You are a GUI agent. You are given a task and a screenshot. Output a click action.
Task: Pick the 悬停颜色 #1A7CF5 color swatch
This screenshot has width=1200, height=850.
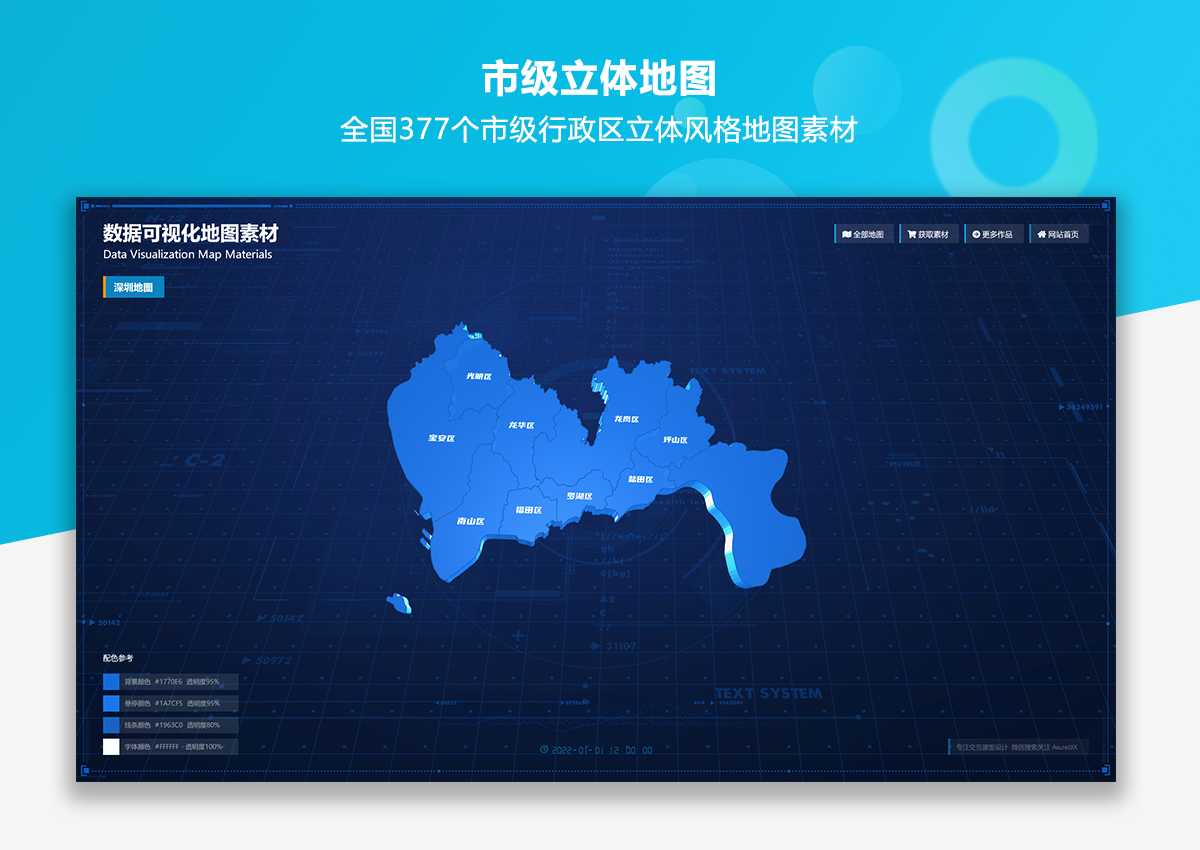111,704
